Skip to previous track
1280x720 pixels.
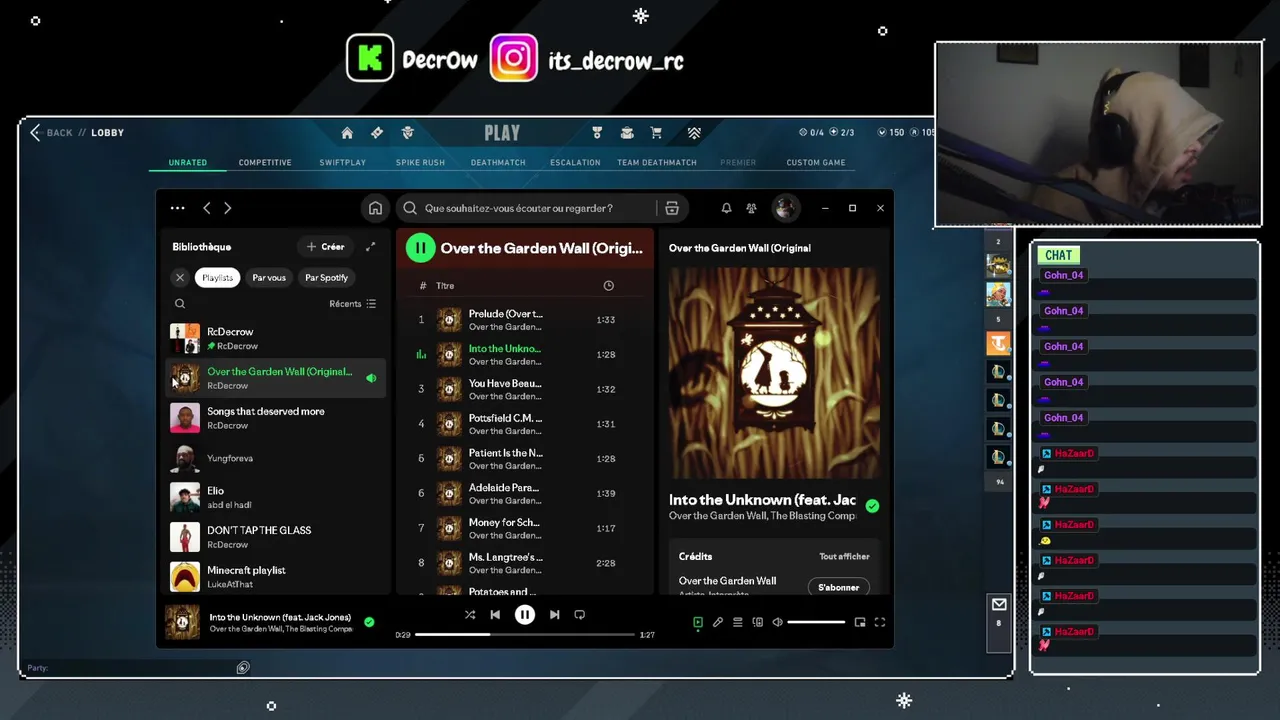[x=495, y=615]
